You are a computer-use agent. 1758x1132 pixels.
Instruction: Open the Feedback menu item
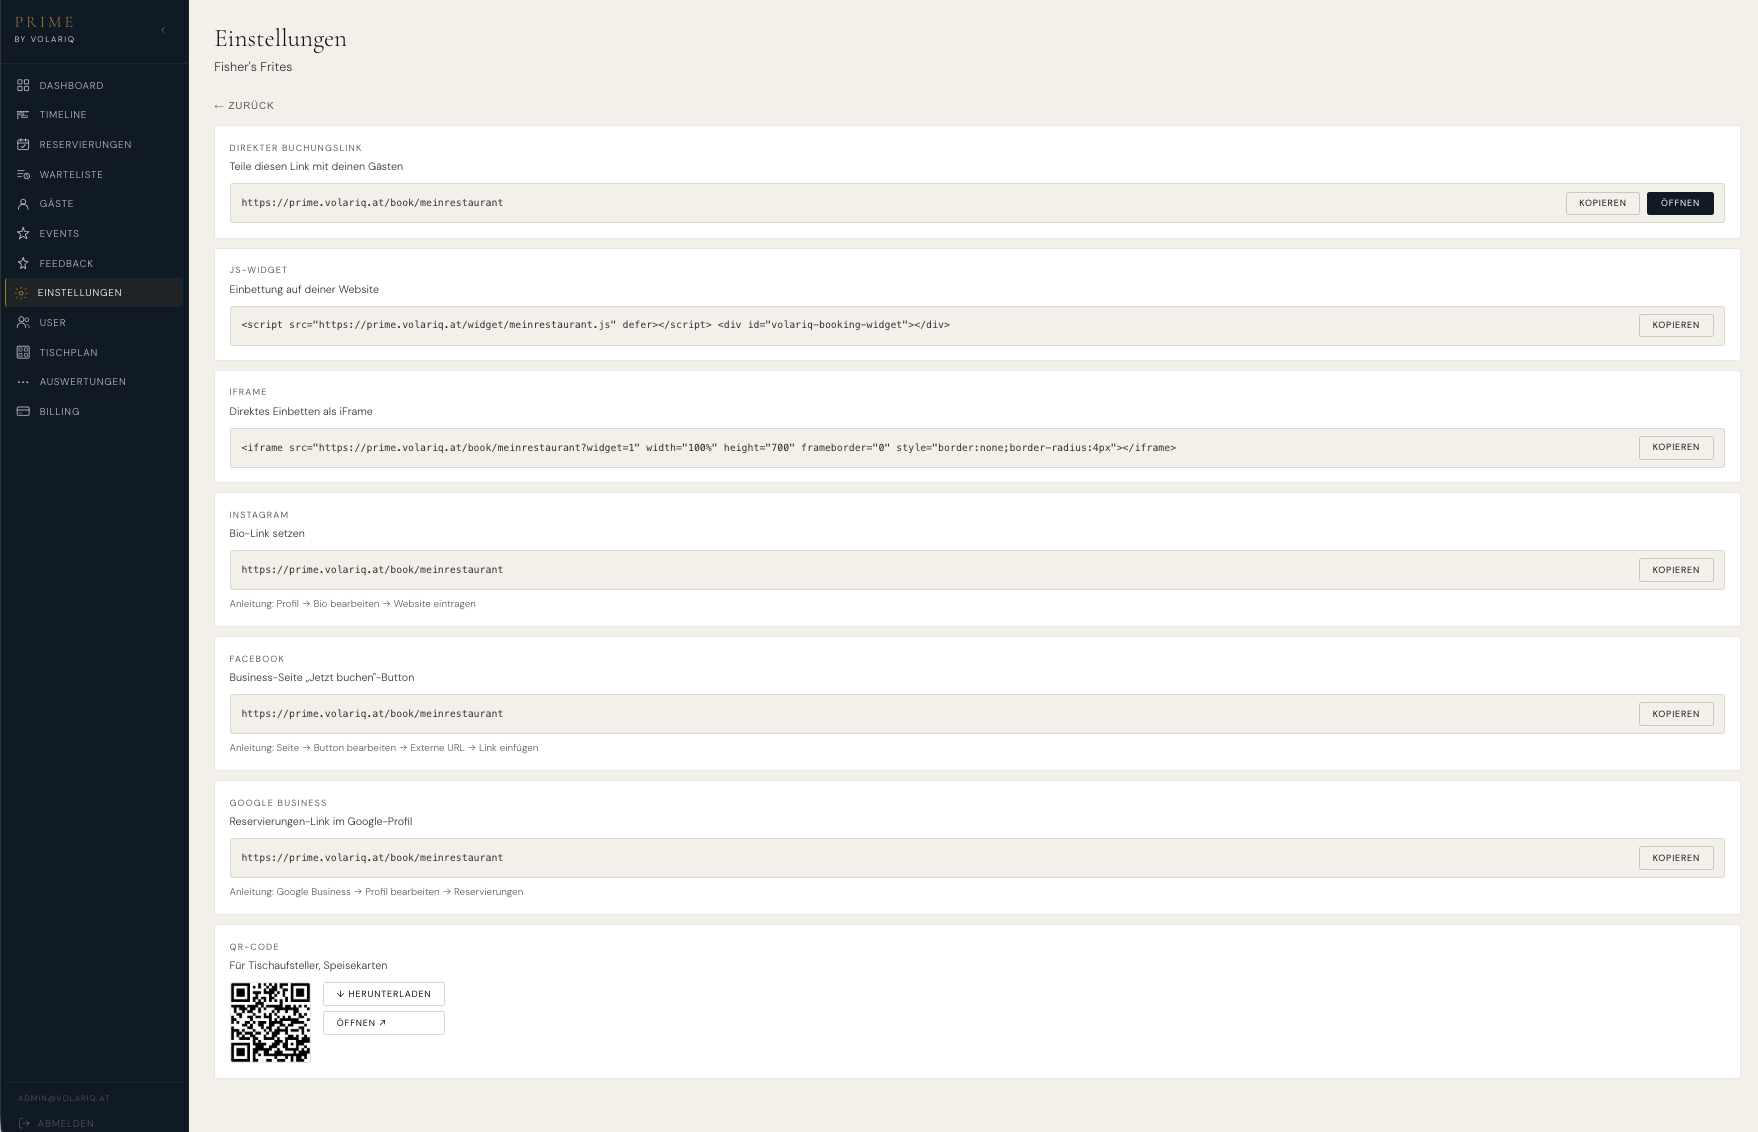[x=94, y=264]
